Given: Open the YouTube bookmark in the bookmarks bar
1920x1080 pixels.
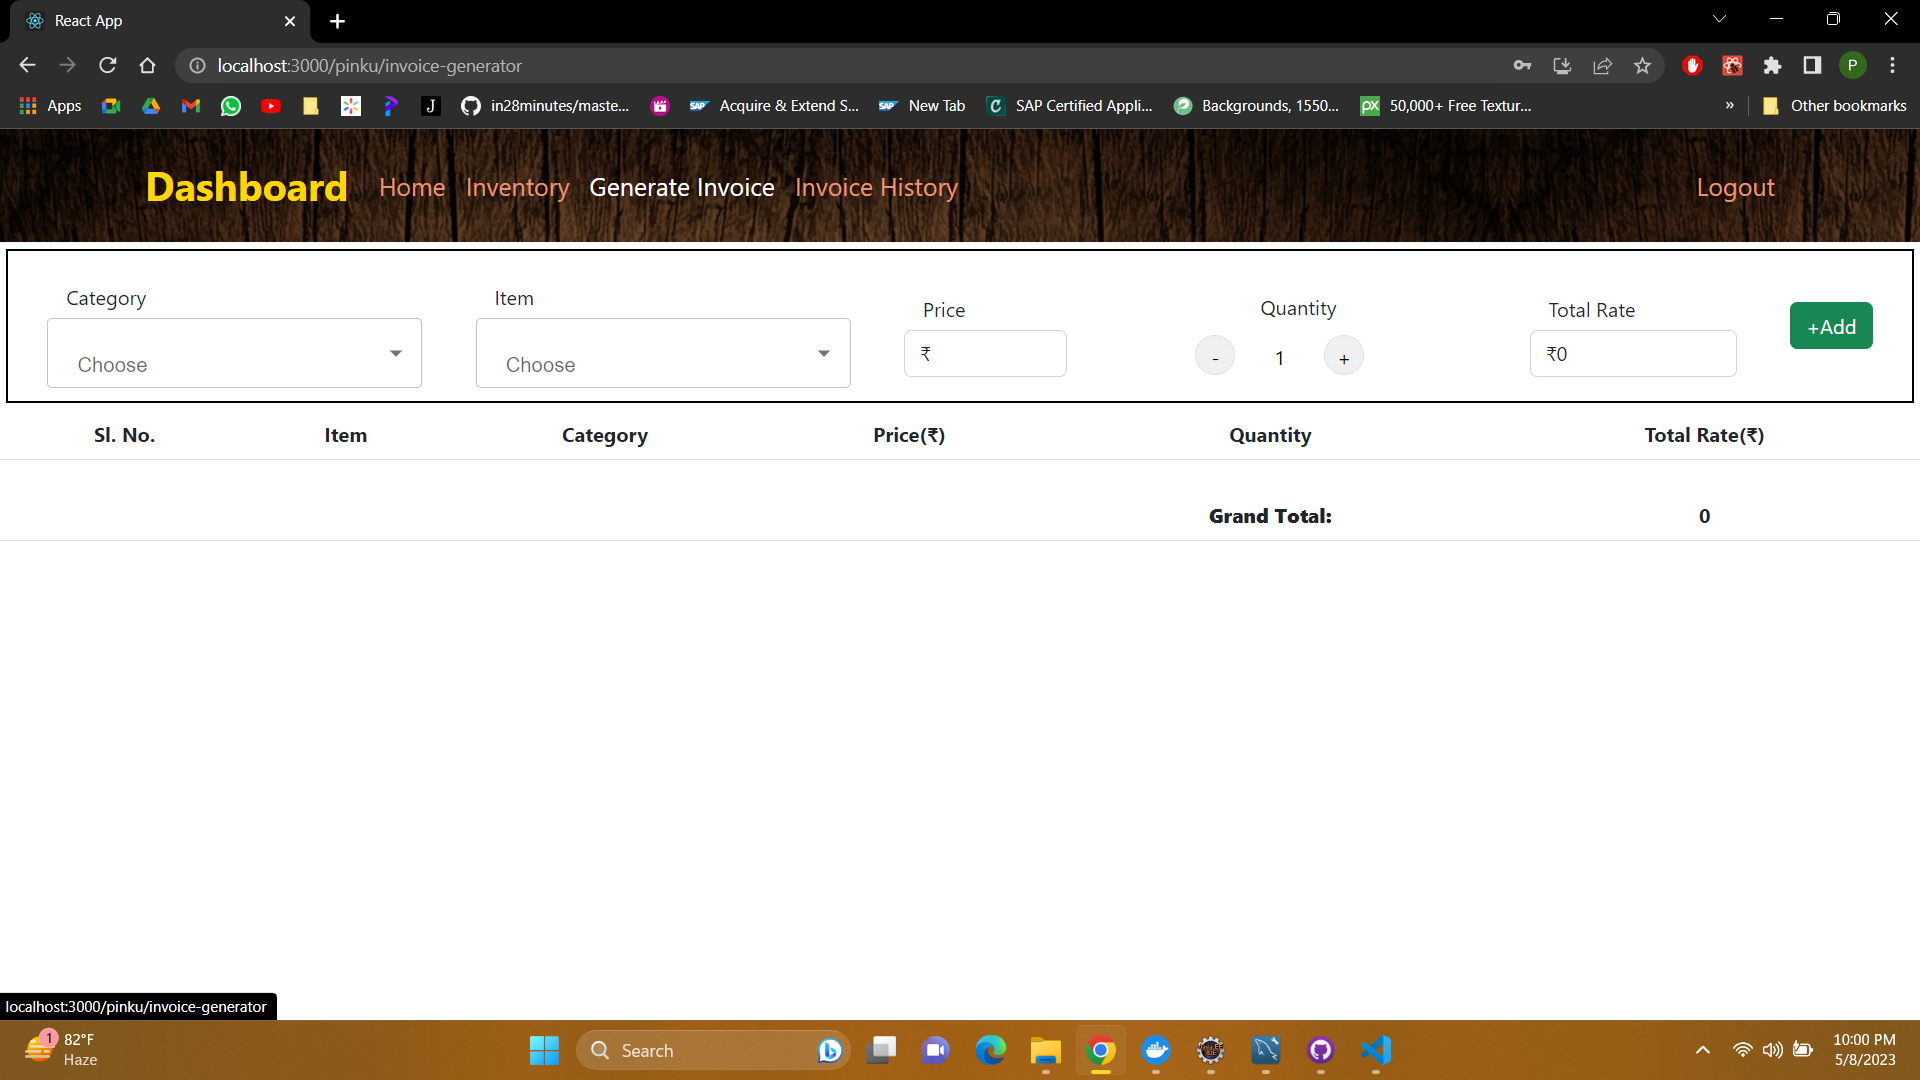Looking at the screenshot, I should pos(270,105).
